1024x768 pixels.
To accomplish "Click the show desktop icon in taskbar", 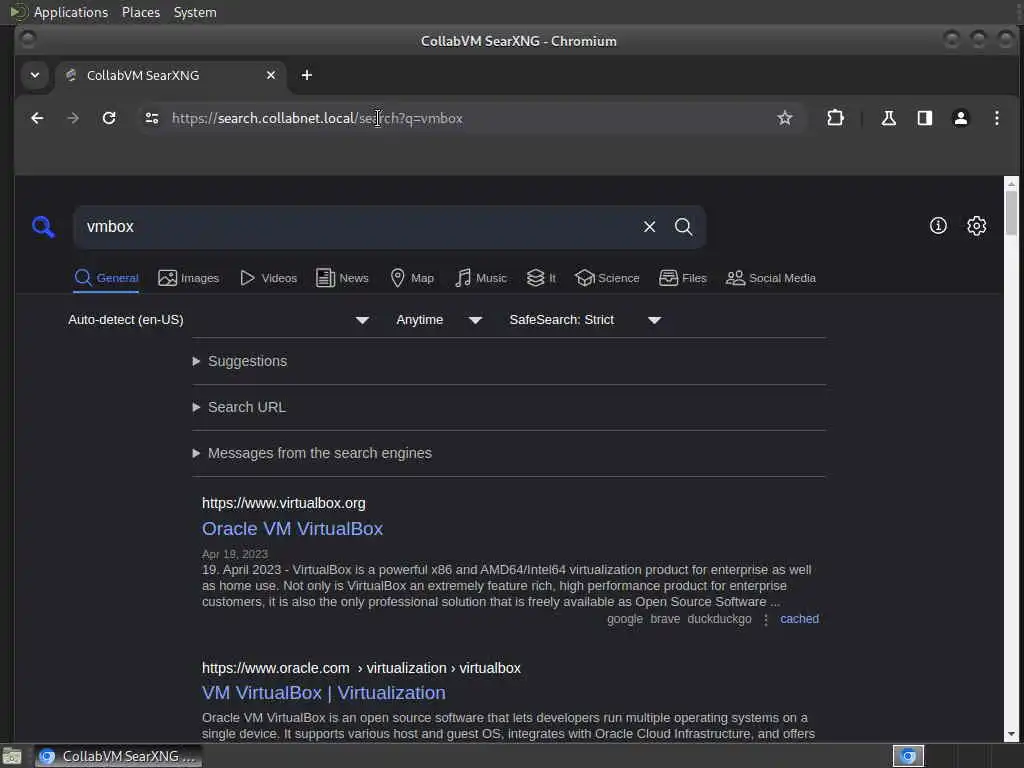I will click(12, 757).
